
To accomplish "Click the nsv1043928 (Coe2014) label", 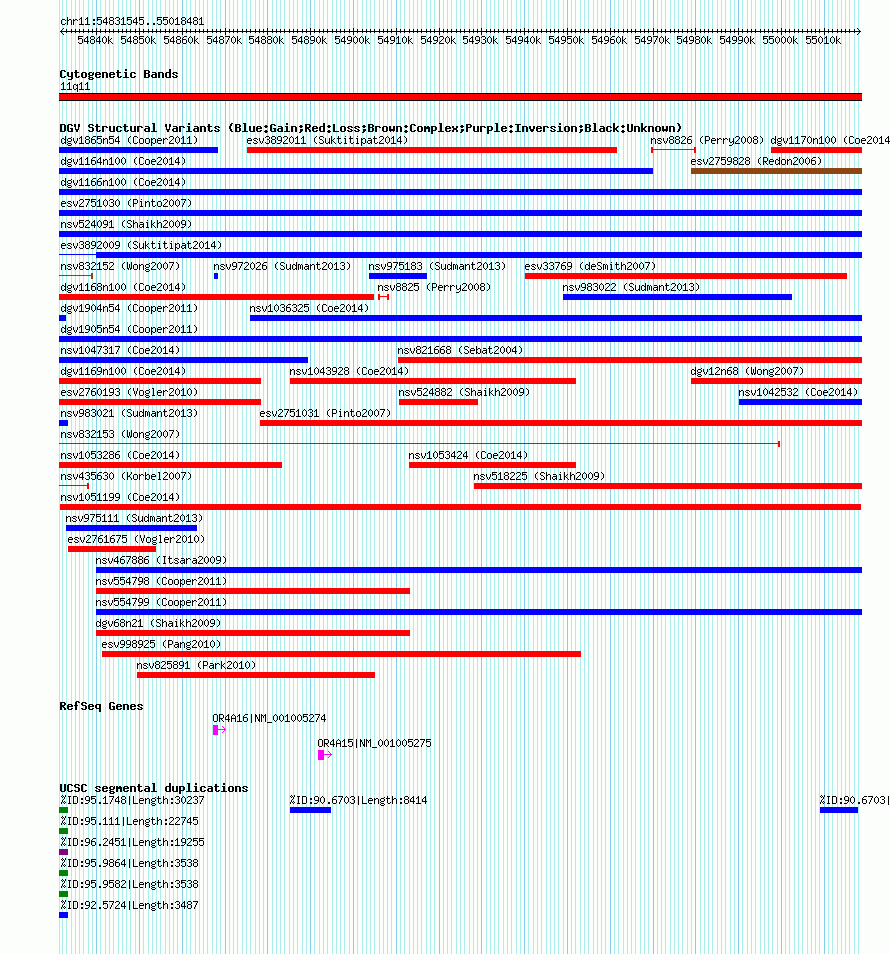I will tap(349, 371).
